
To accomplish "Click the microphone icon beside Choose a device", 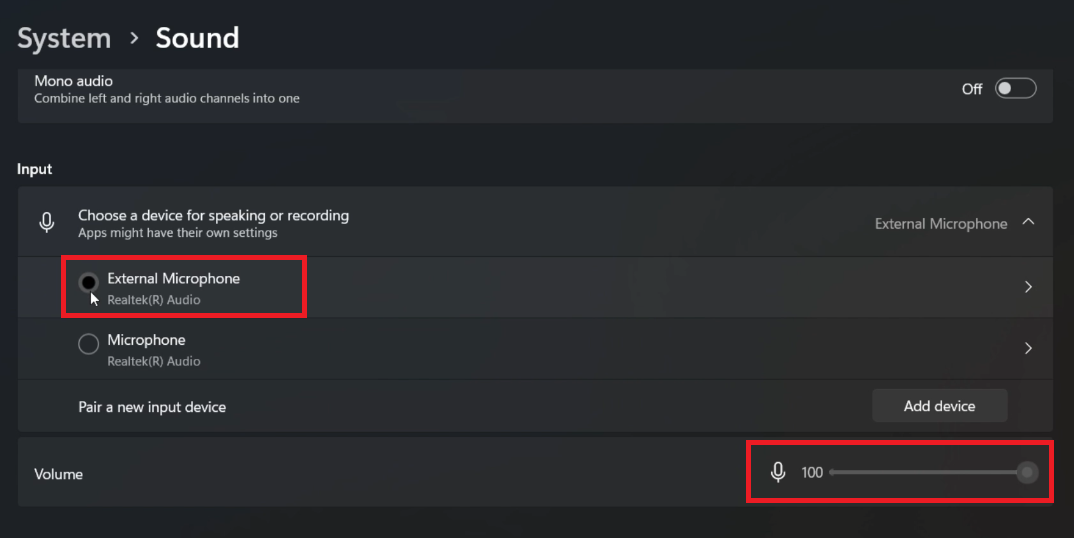I will coord(46,223).
